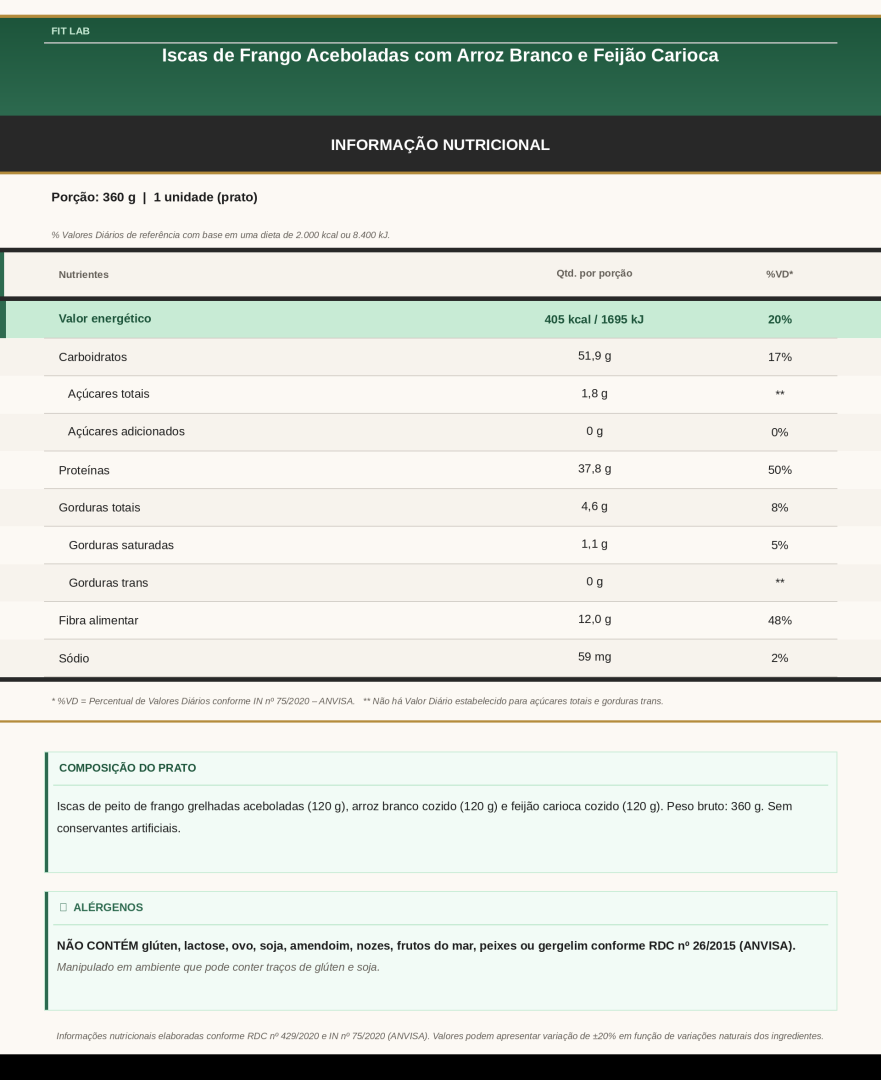Select the Valor energético row
Image resolution: width=881 pixels, height=1080 pixels.
coord(440,319)
